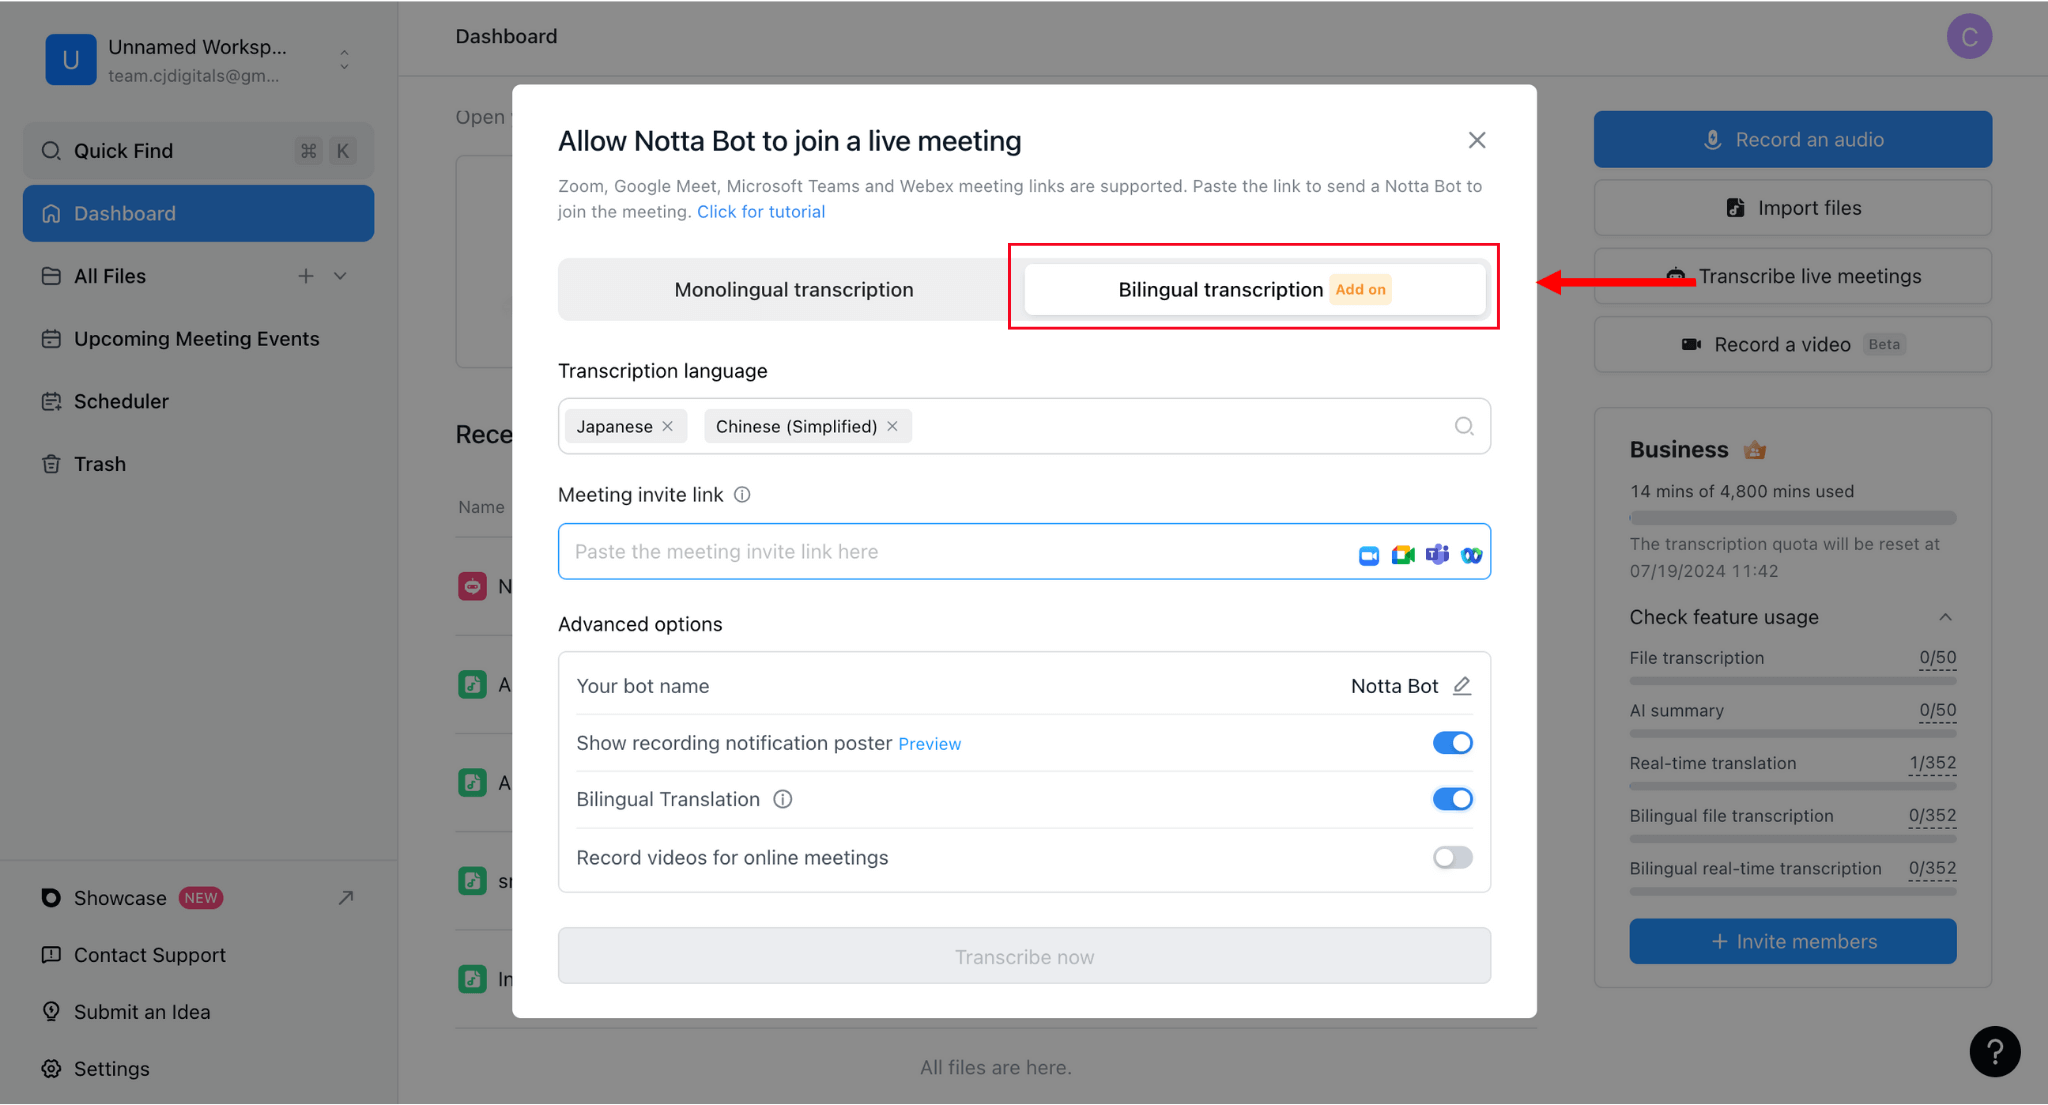Click the Zoom meeting platform icon
2048x1105 pixels.
[x=1370, y=552]
